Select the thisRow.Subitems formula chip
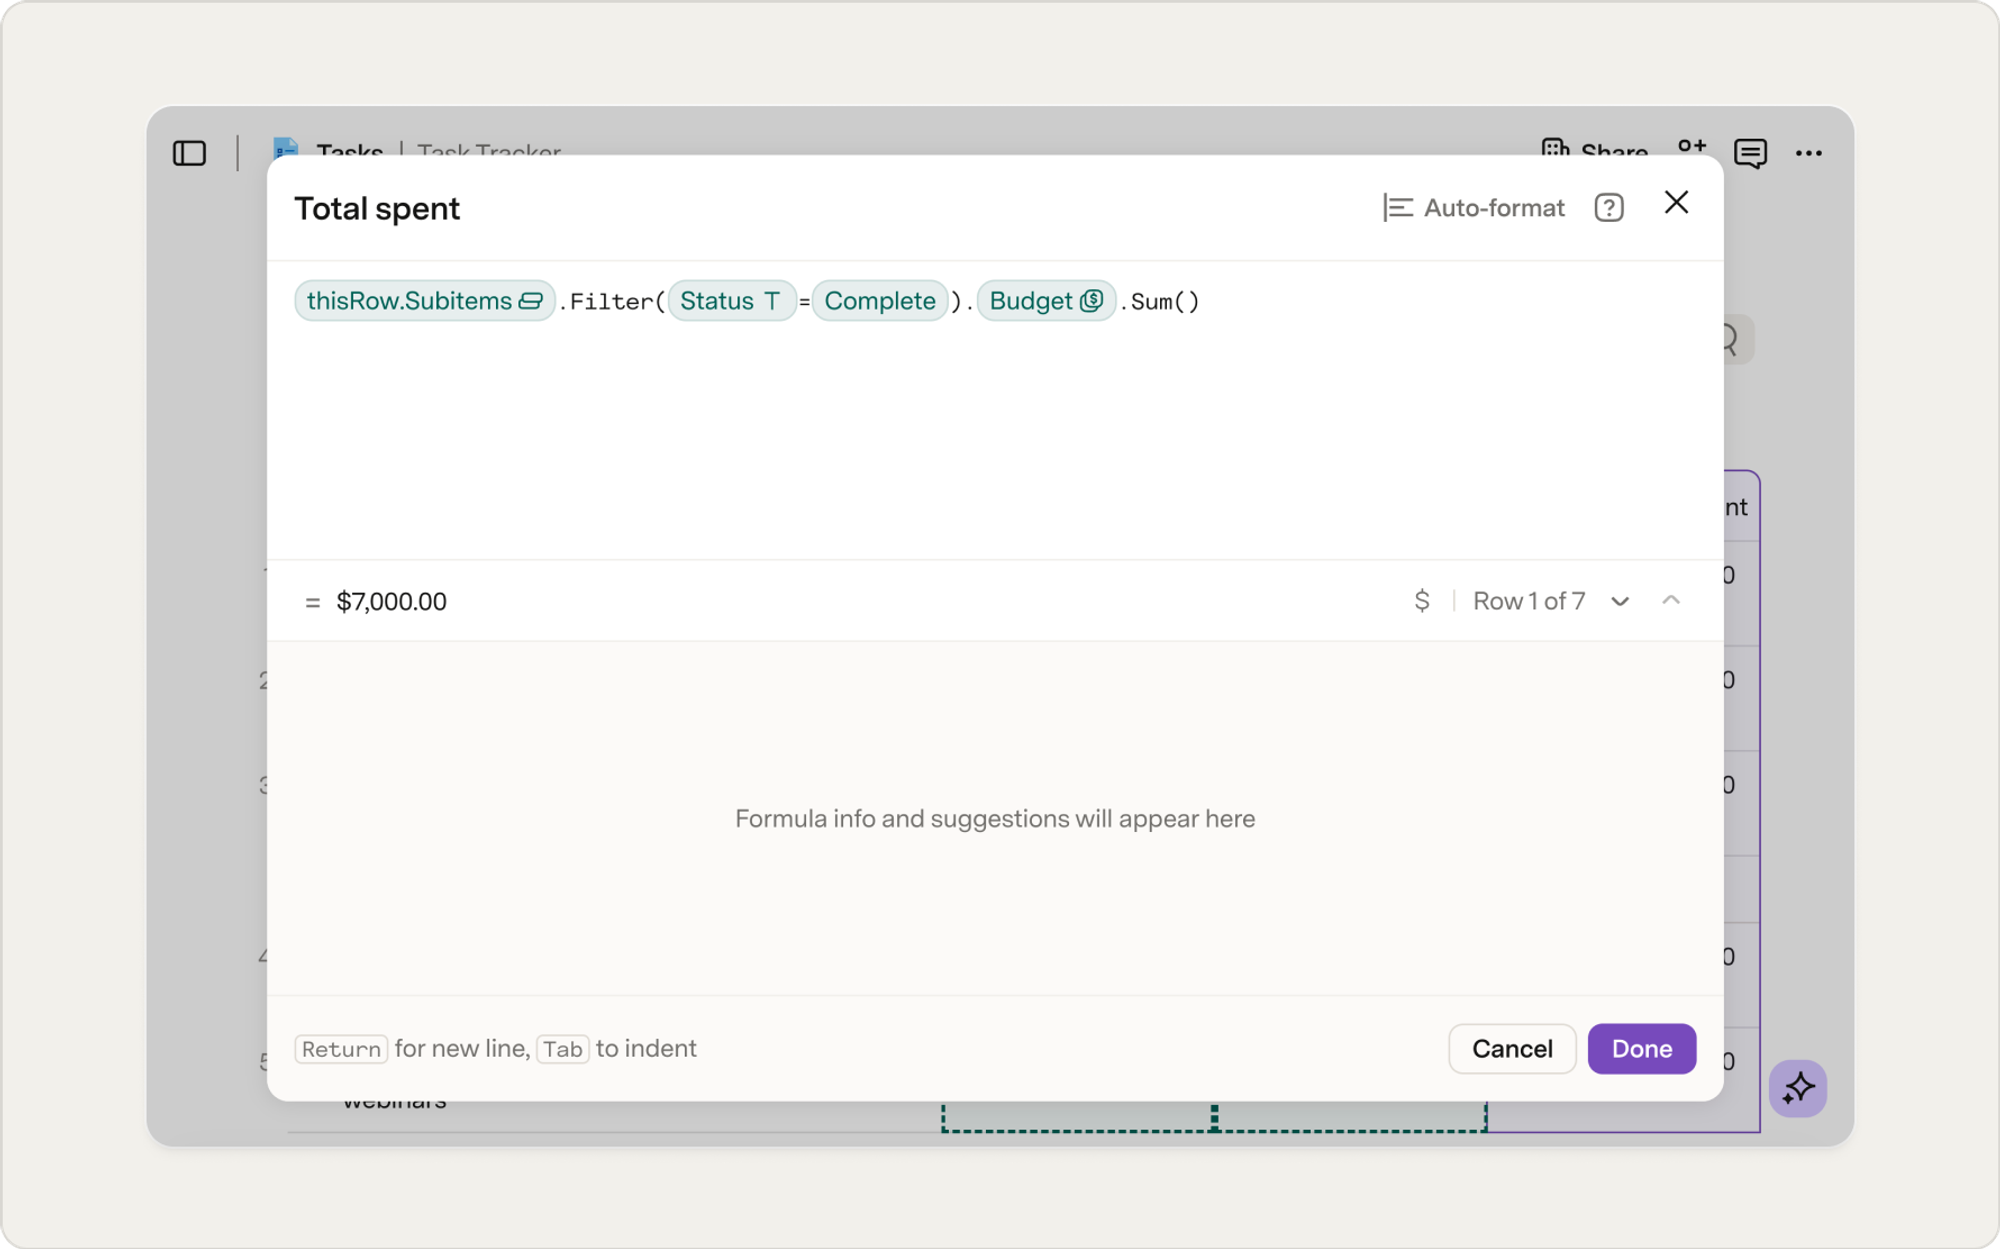Screen dimensions: 2000x1249 click(424, 301)
